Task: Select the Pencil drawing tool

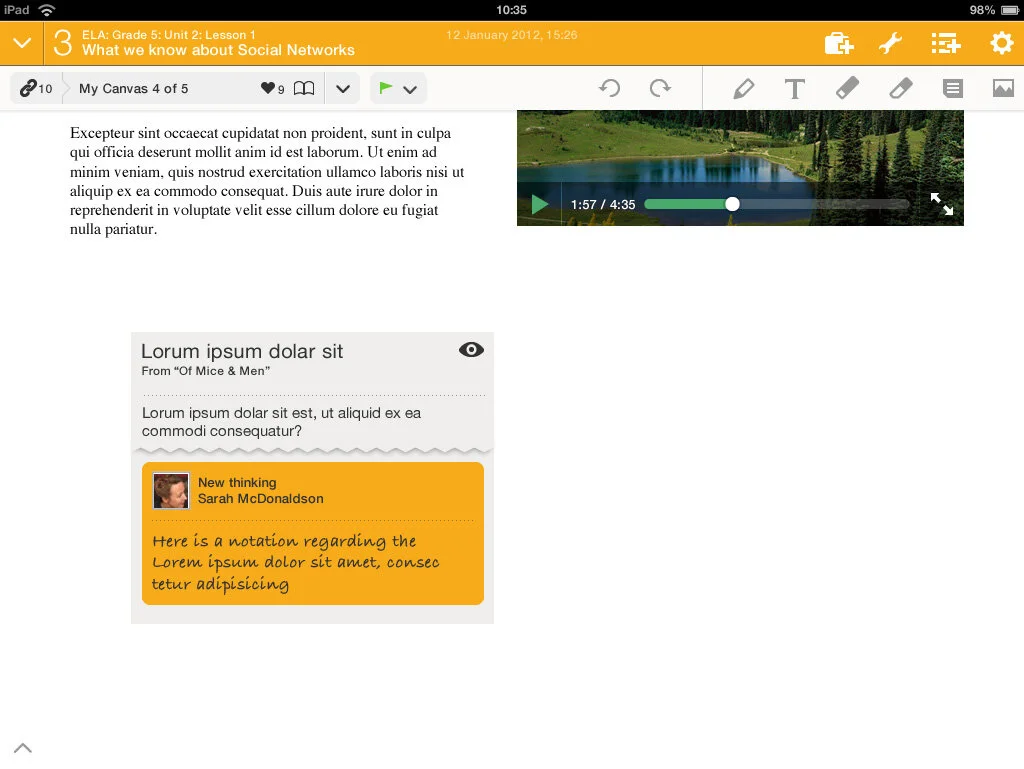Action: [x=744, y=88]
